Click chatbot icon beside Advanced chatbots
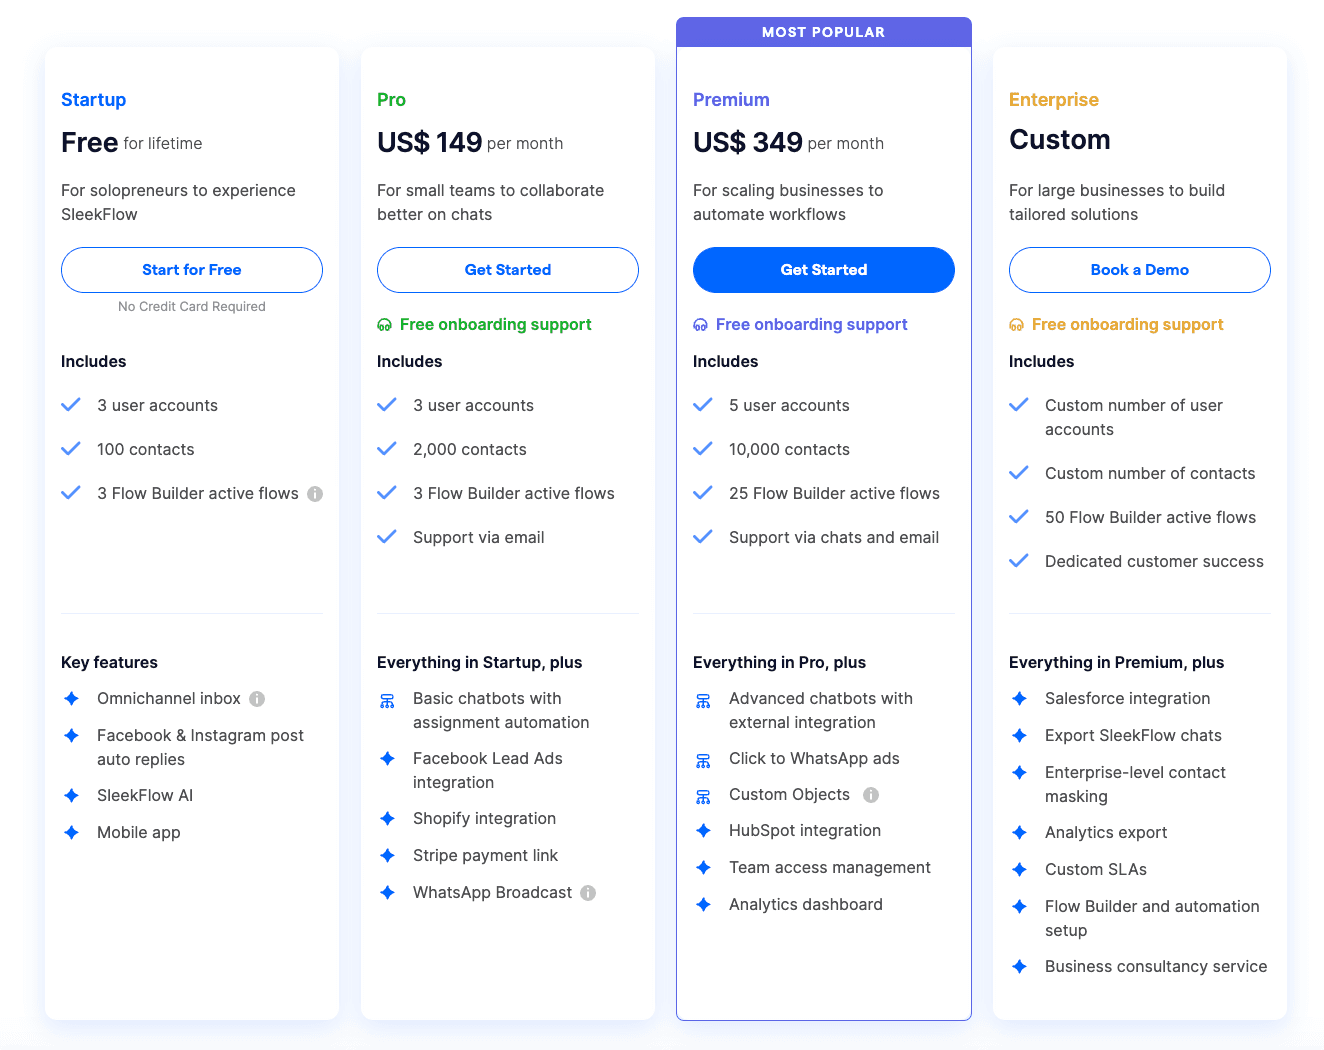 coord(703,701)
